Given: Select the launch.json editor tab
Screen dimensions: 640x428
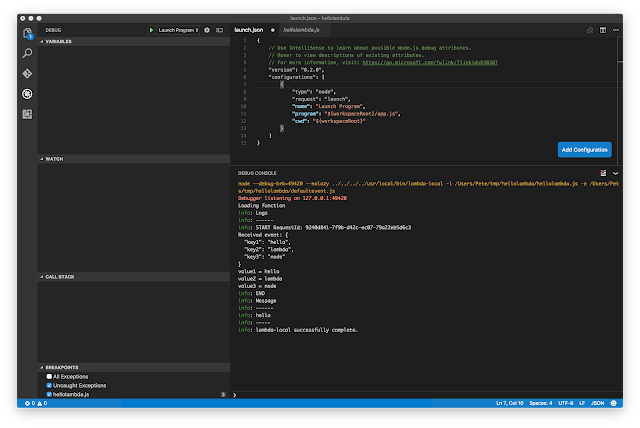Looking at the screenshot, I should [250, 30].
